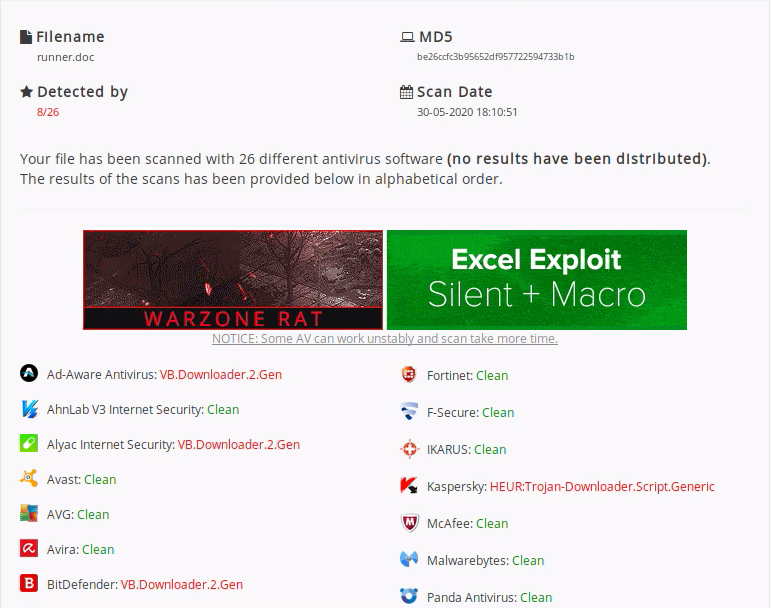Screen dimensions: 772x608
Task: Click the Kaspersky logo icon
Action: click(x=409, y=486)
